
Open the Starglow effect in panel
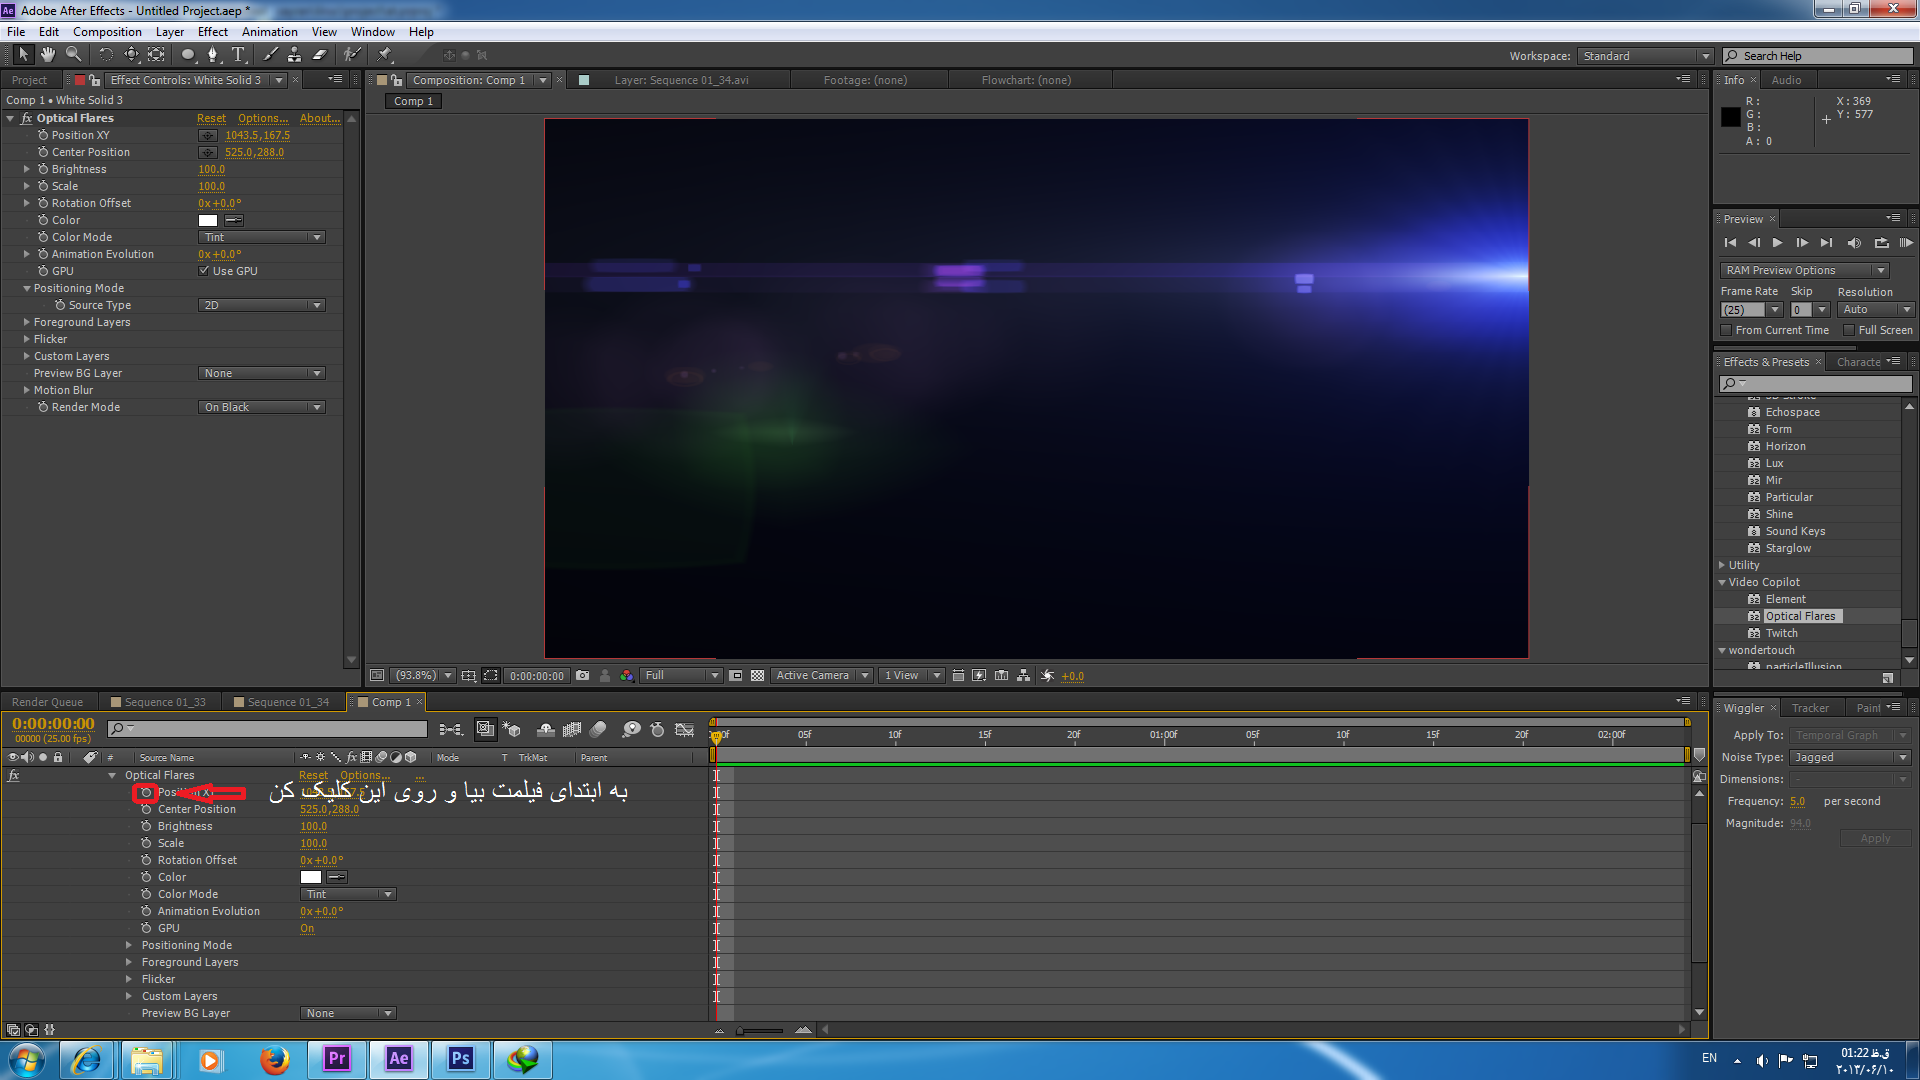[1788, 547]
